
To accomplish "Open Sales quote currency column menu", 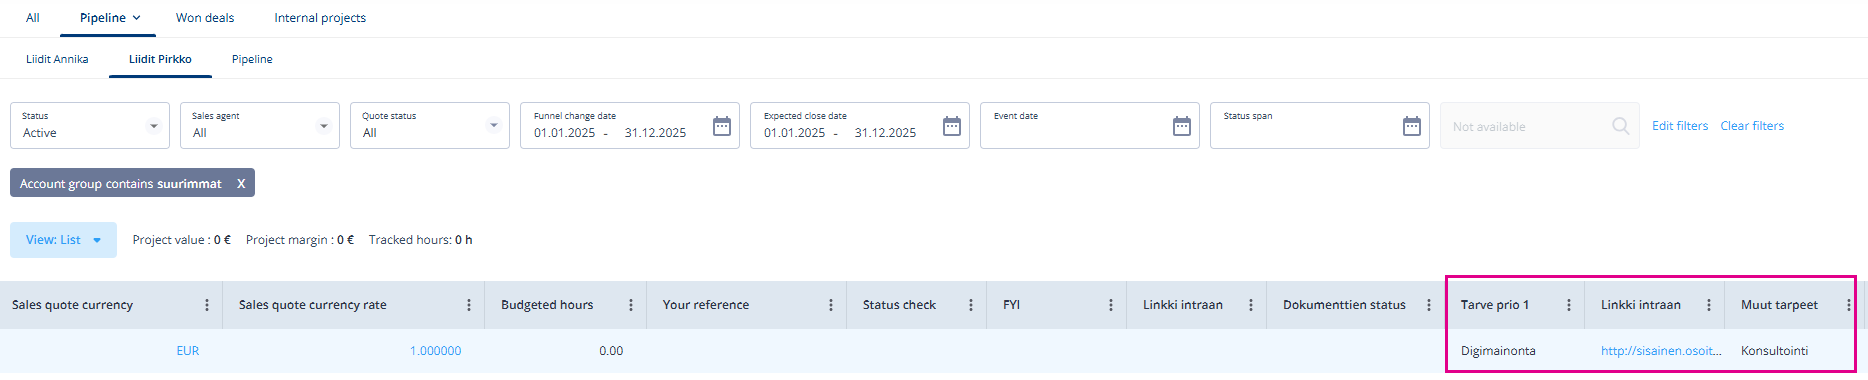I will [x=207, y=305].
